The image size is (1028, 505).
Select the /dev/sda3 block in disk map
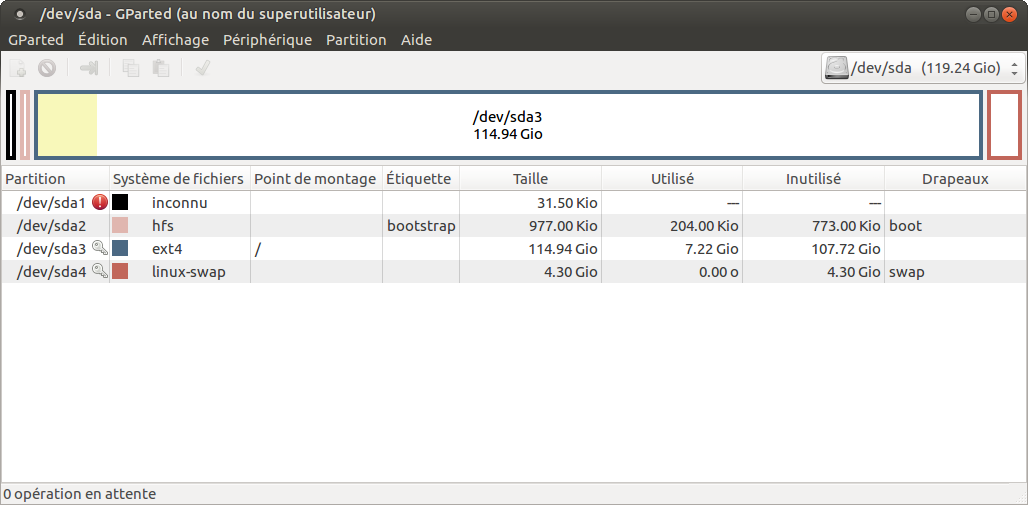click(508, 125)
